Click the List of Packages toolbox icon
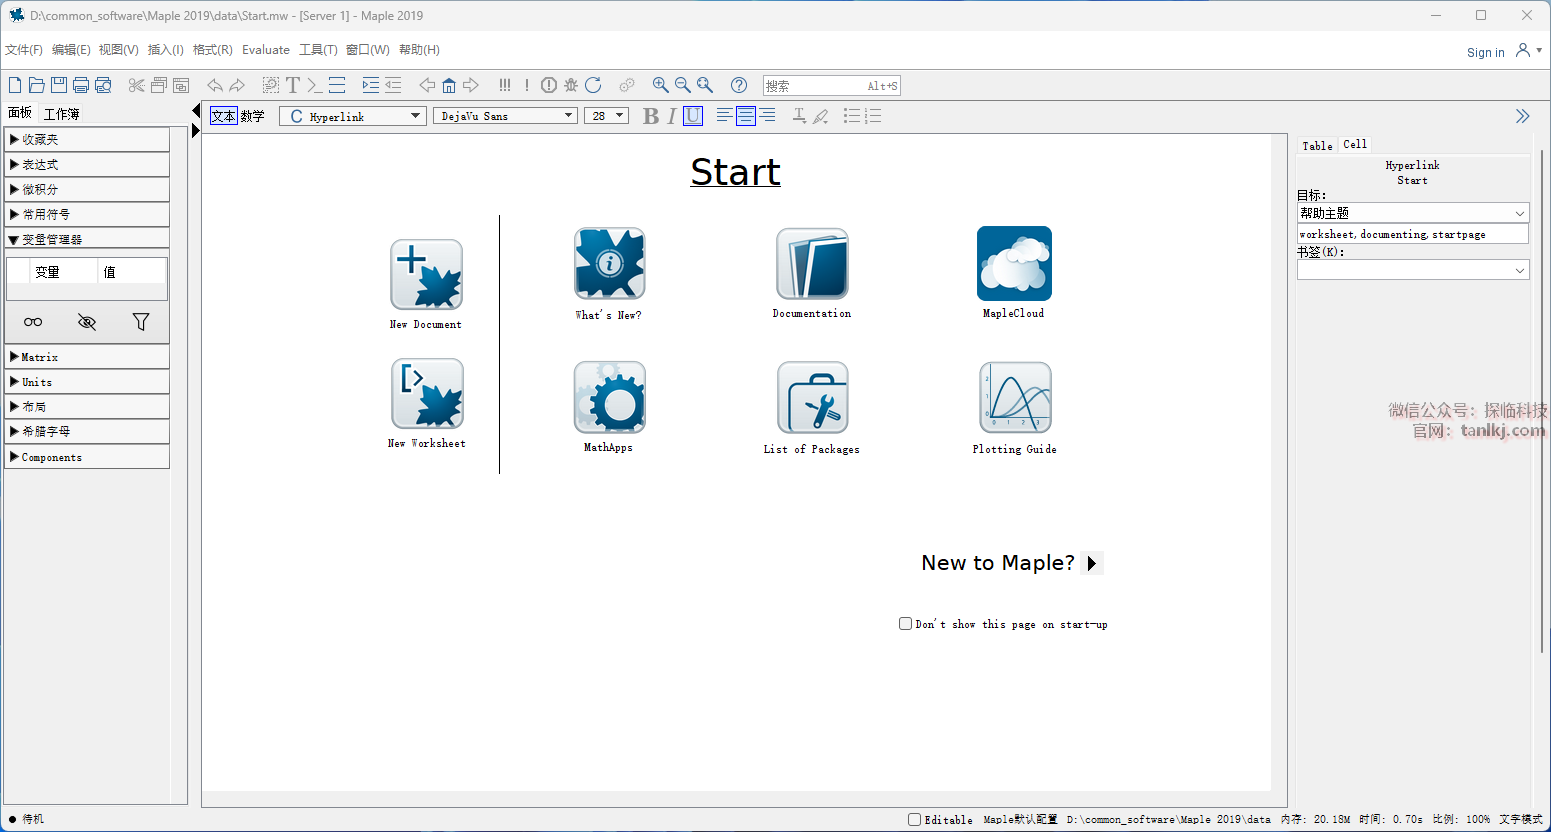The width and height of the screenshot is (1551, 832). click(812, 398)
